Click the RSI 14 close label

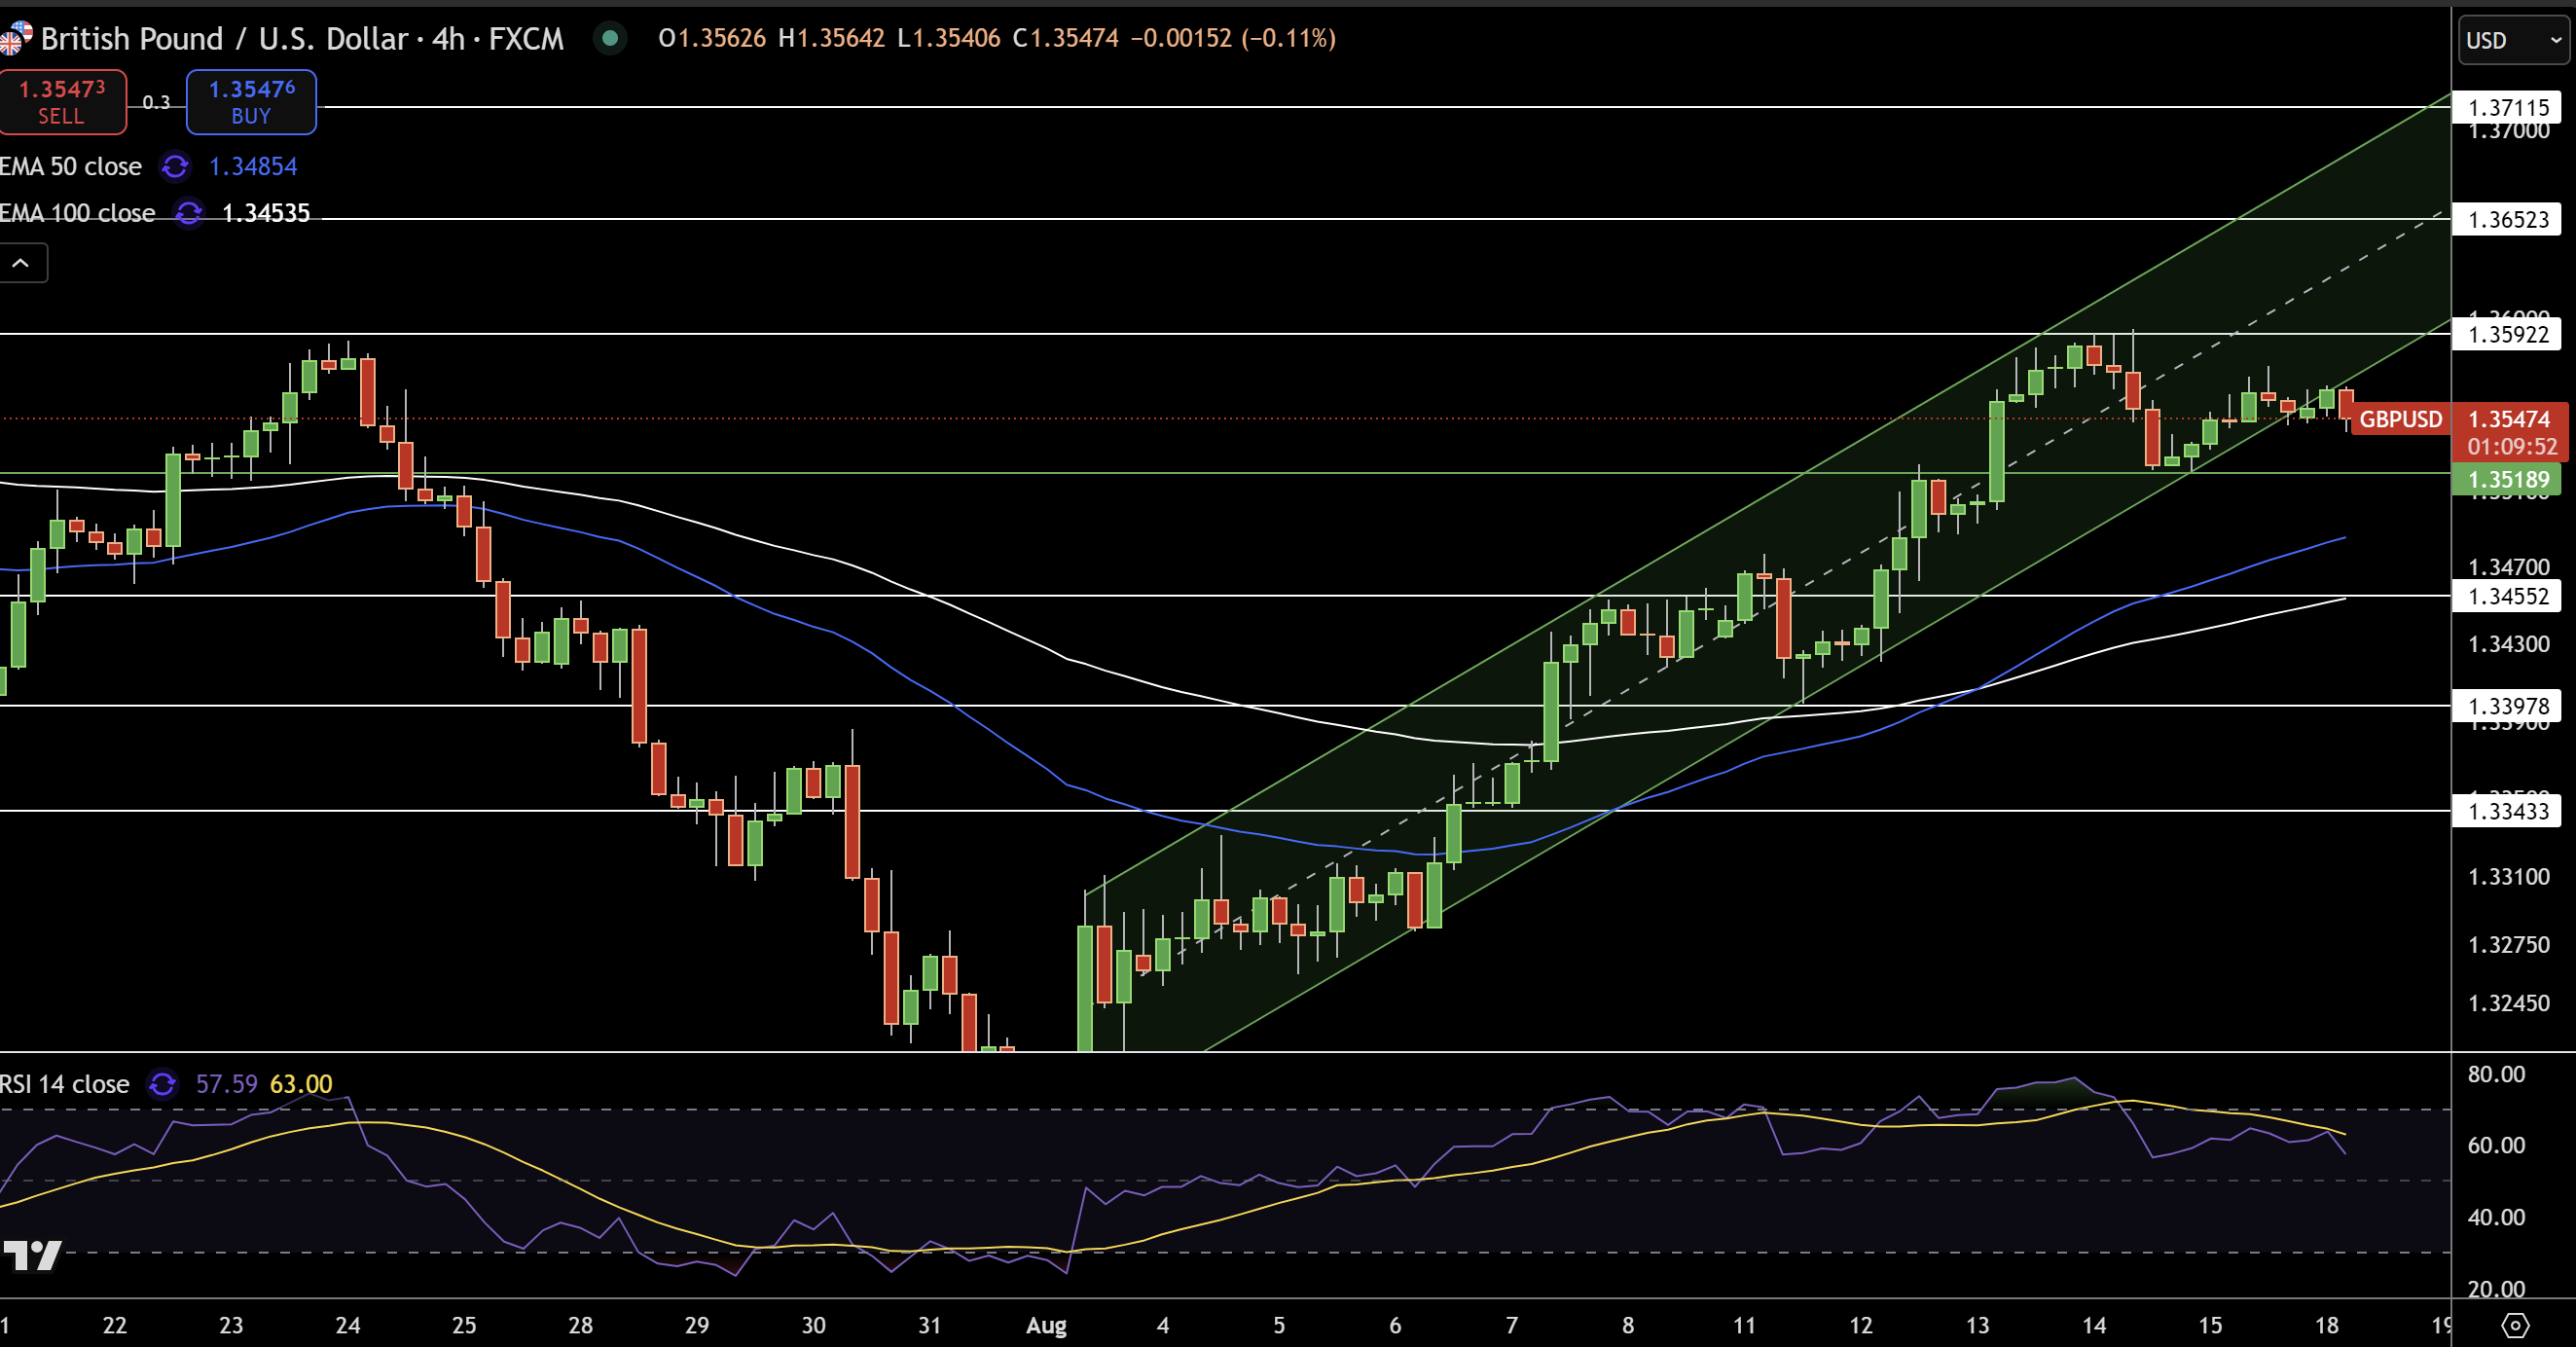pyautogui.click(x=65, y=1084)
